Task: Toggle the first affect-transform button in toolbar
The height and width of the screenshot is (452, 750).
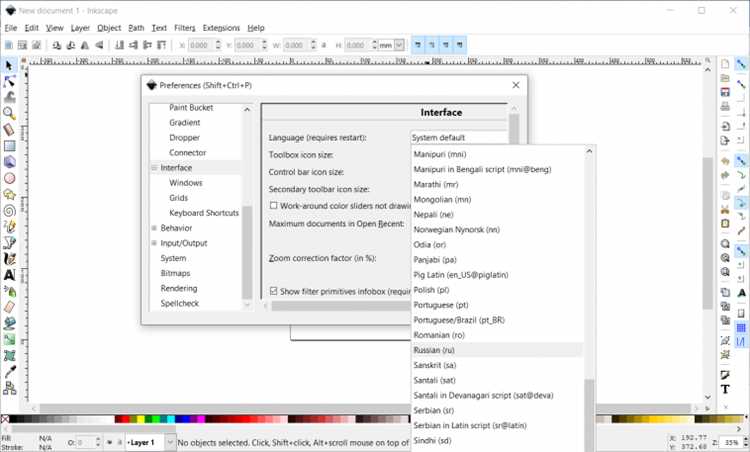Action: (x=418, y=45)
